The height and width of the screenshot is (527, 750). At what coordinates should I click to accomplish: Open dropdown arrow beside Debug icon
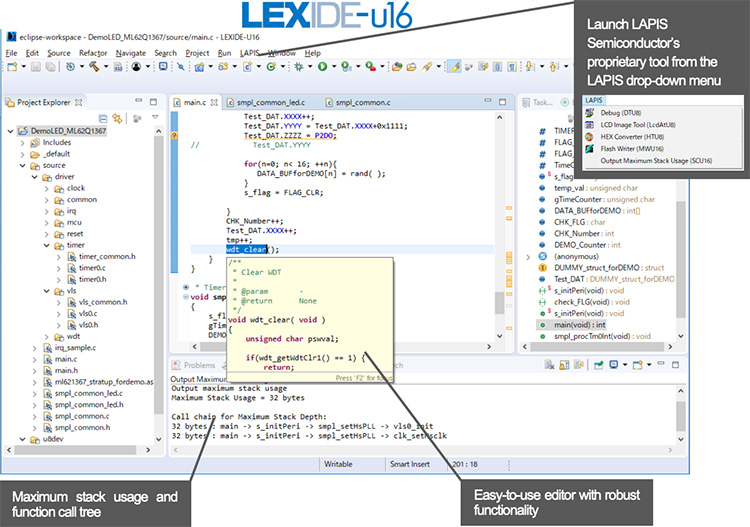click(310, 67)
